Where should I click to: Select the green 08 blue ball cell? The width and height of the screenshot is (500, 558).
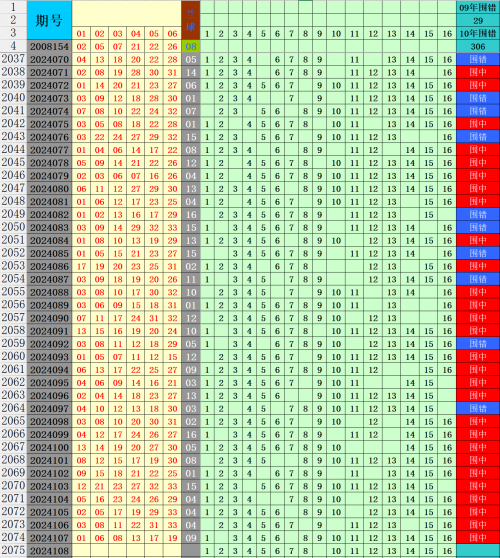coord(191,46)
